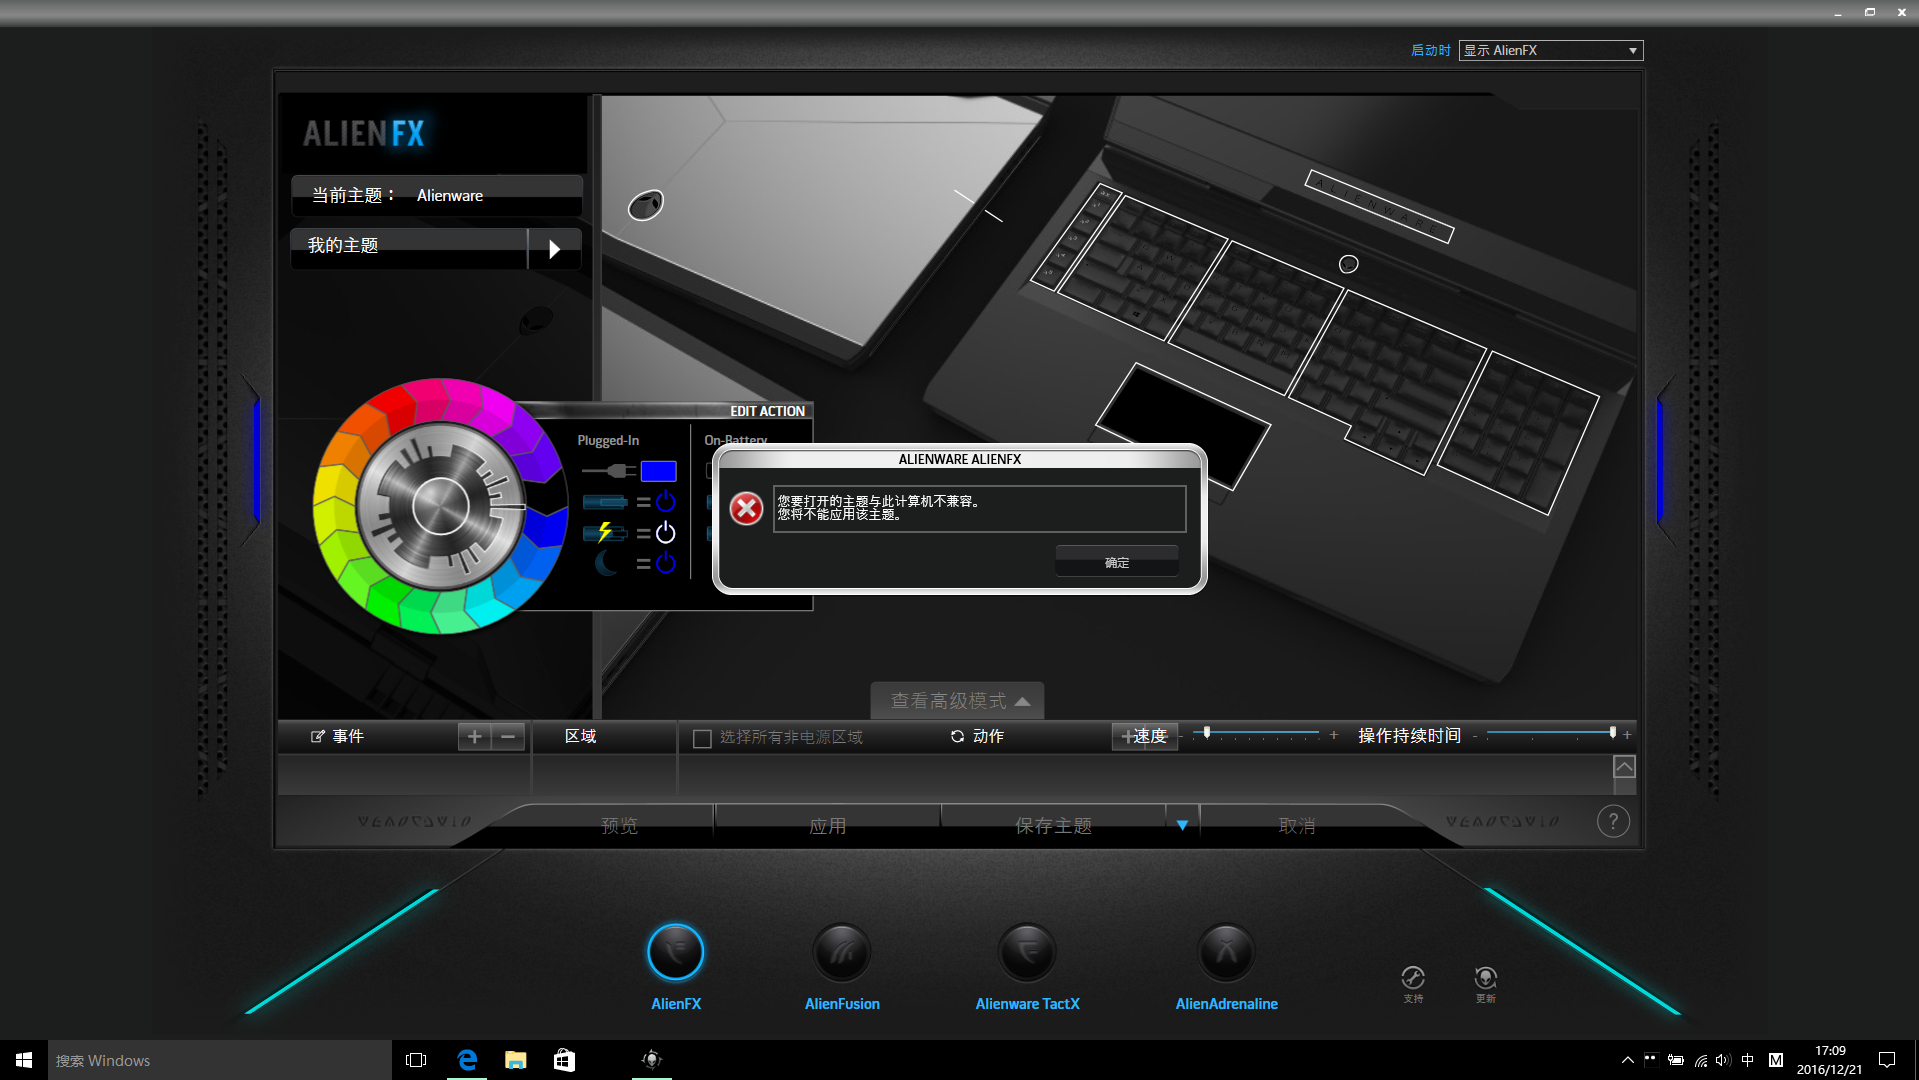Click the 保存主题 save theme tab

pyautogui.click(x=1053, y=825)
